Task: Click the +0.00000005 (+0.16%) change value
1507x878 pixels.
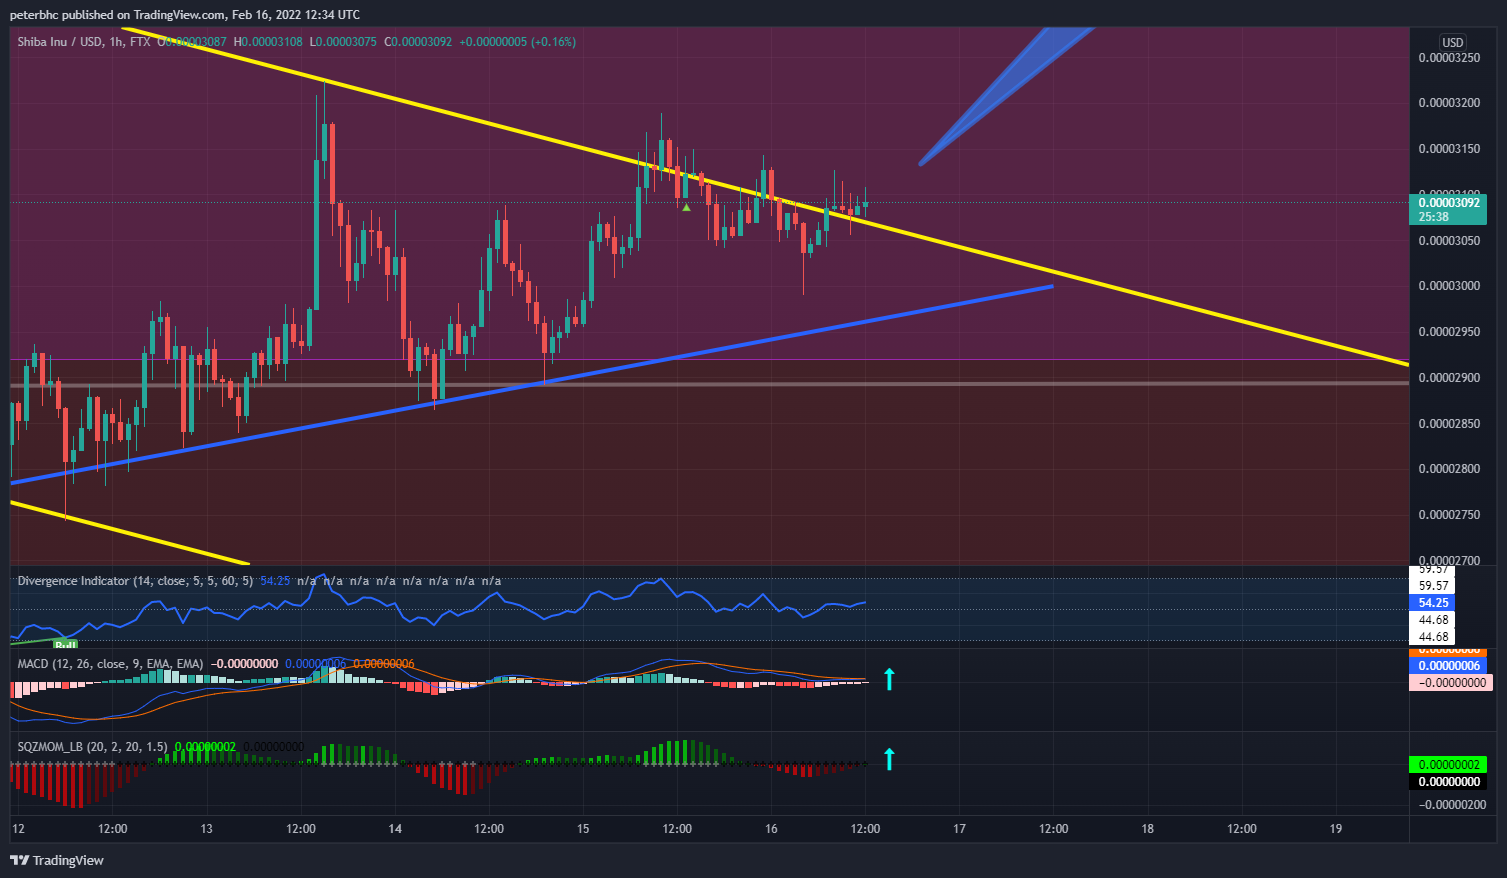Action: click(517, 42)
